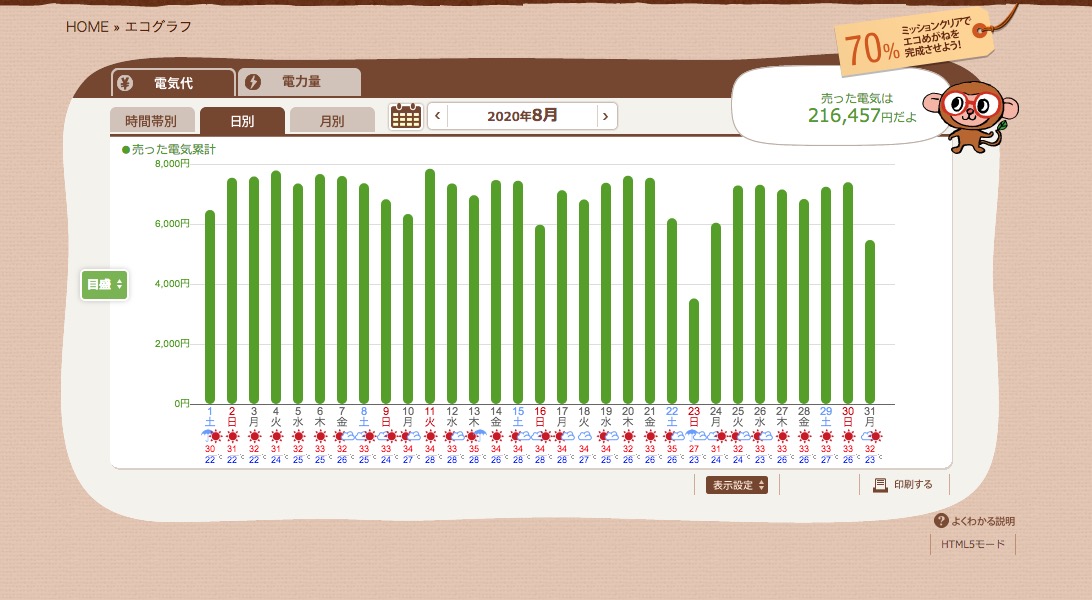The width and height of the screenshot is (1092, 600).
Task: Click the printer icon beside 印刷する
Action: pos(880,485)
